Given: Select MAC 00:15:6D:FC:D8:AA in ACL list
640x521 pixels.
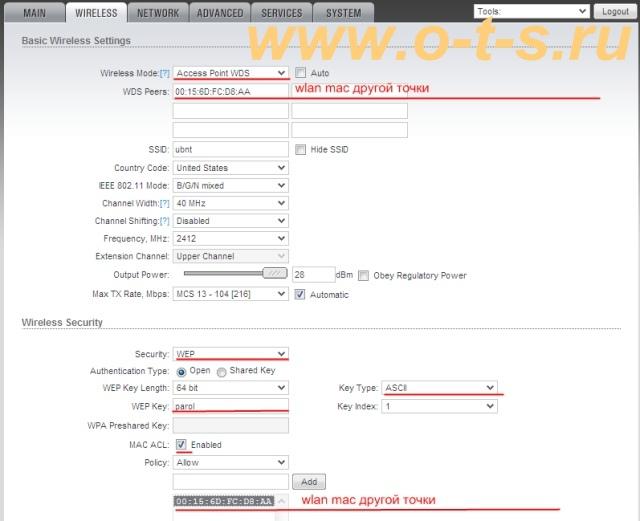Looking at the screenshot, I should pos(224,501).
